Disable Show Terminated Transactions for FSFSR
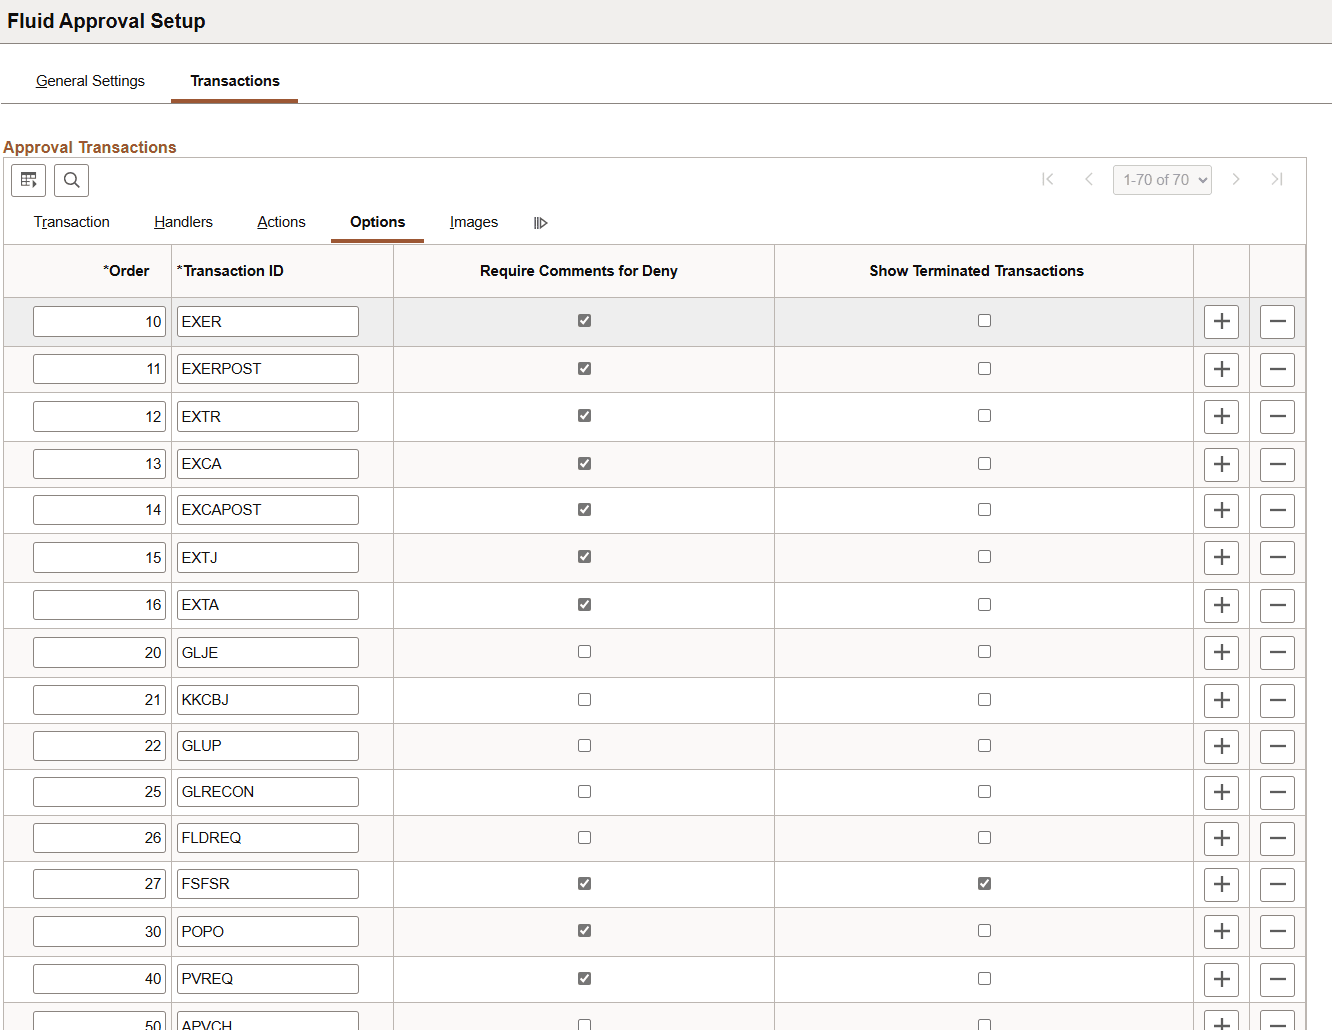 (x=984, y=883)
